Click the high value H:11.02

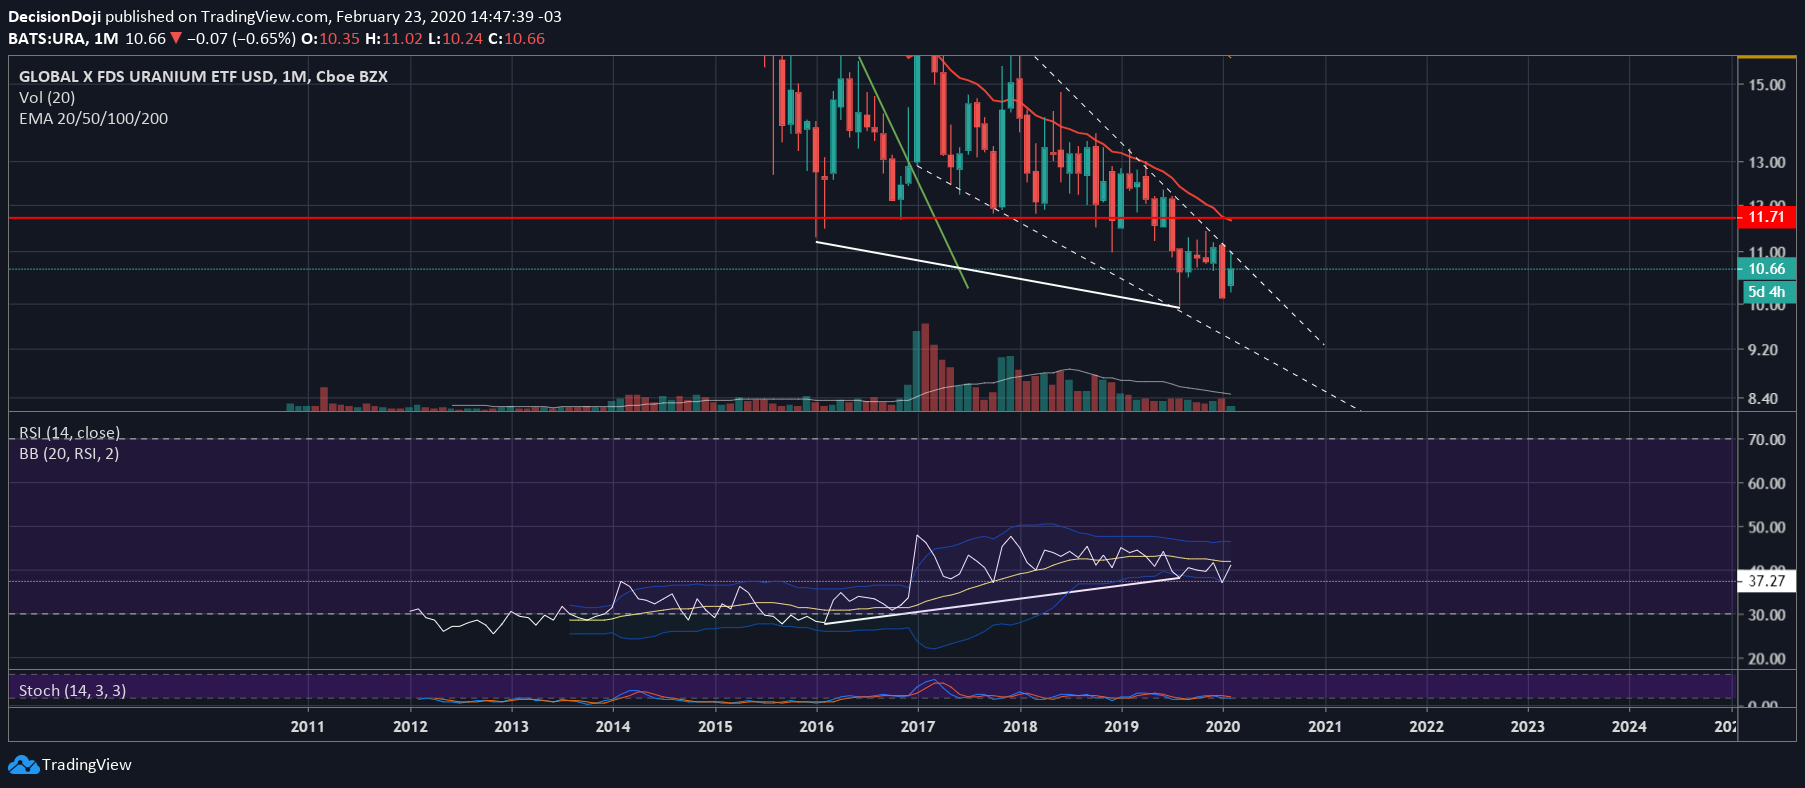click(x=394, y=39)
